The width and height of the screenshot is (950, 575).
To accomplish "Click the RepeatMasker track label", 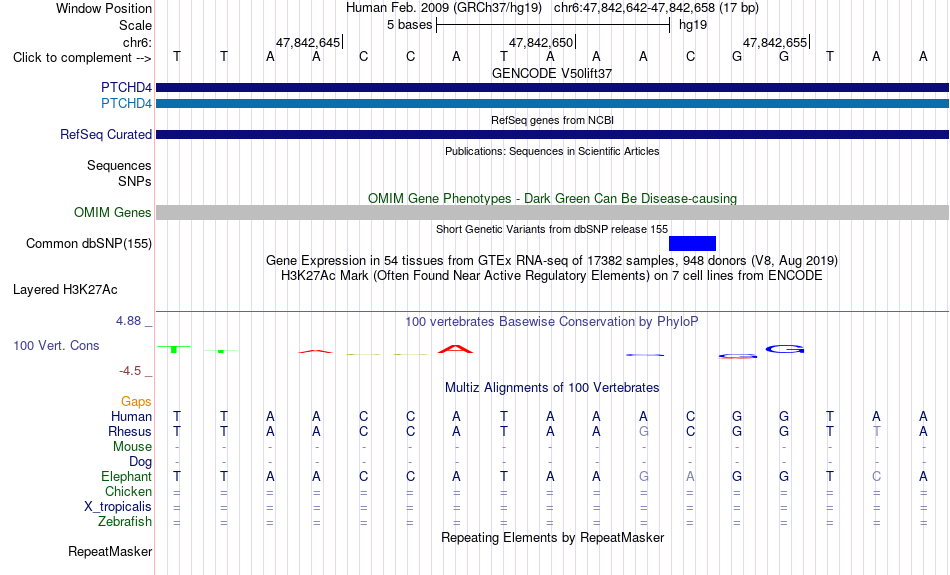I will 110,551.
